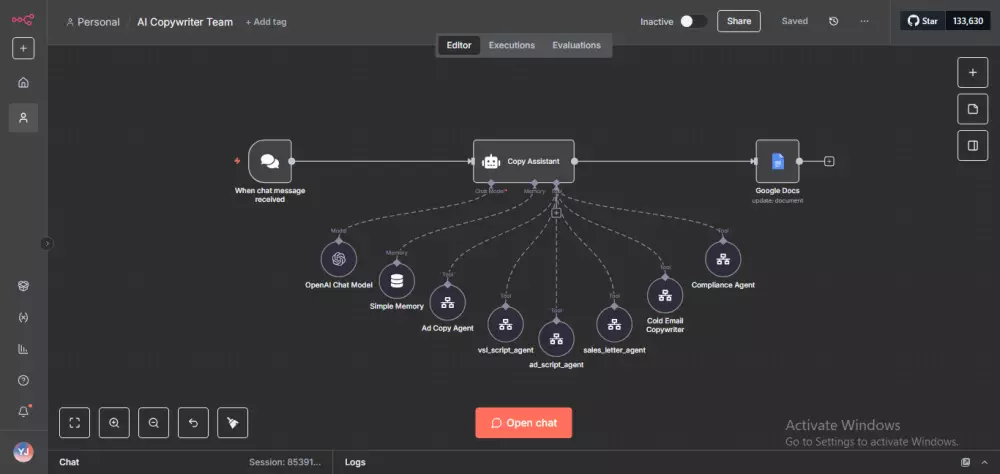Select the Copy Assistant agent node
This screenshot has height=474, width=1000.
tap(524, 161)
